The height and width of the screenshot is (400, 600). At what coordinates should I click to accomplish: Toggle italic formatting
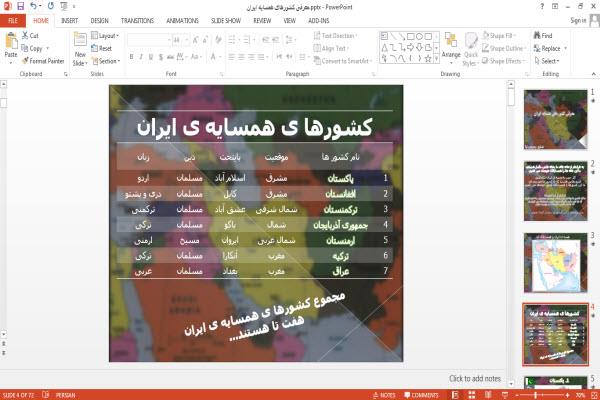pyautogui.click(x=141, y=57)
